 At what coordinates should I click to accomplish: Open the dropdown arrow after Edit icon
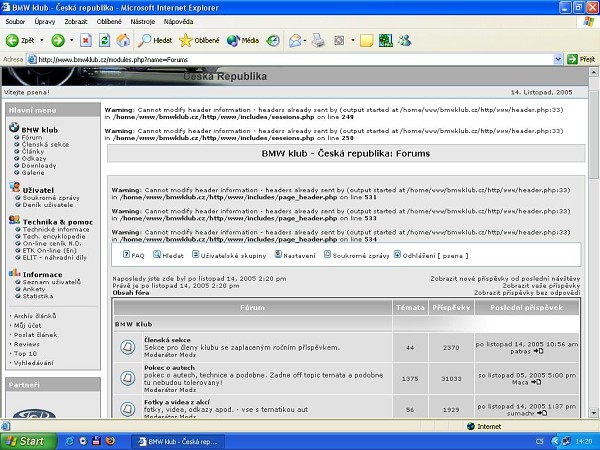[x=352, y=40]
